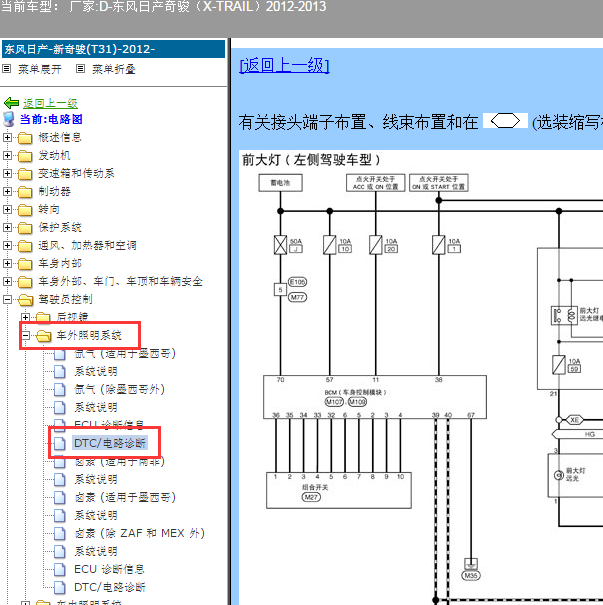Image resolution: width=603 pixels, height=605 pixels.
Task: Click document icon for 卤素 (除 ZAF 和 MEX 外)
Action: pos(60,534)
